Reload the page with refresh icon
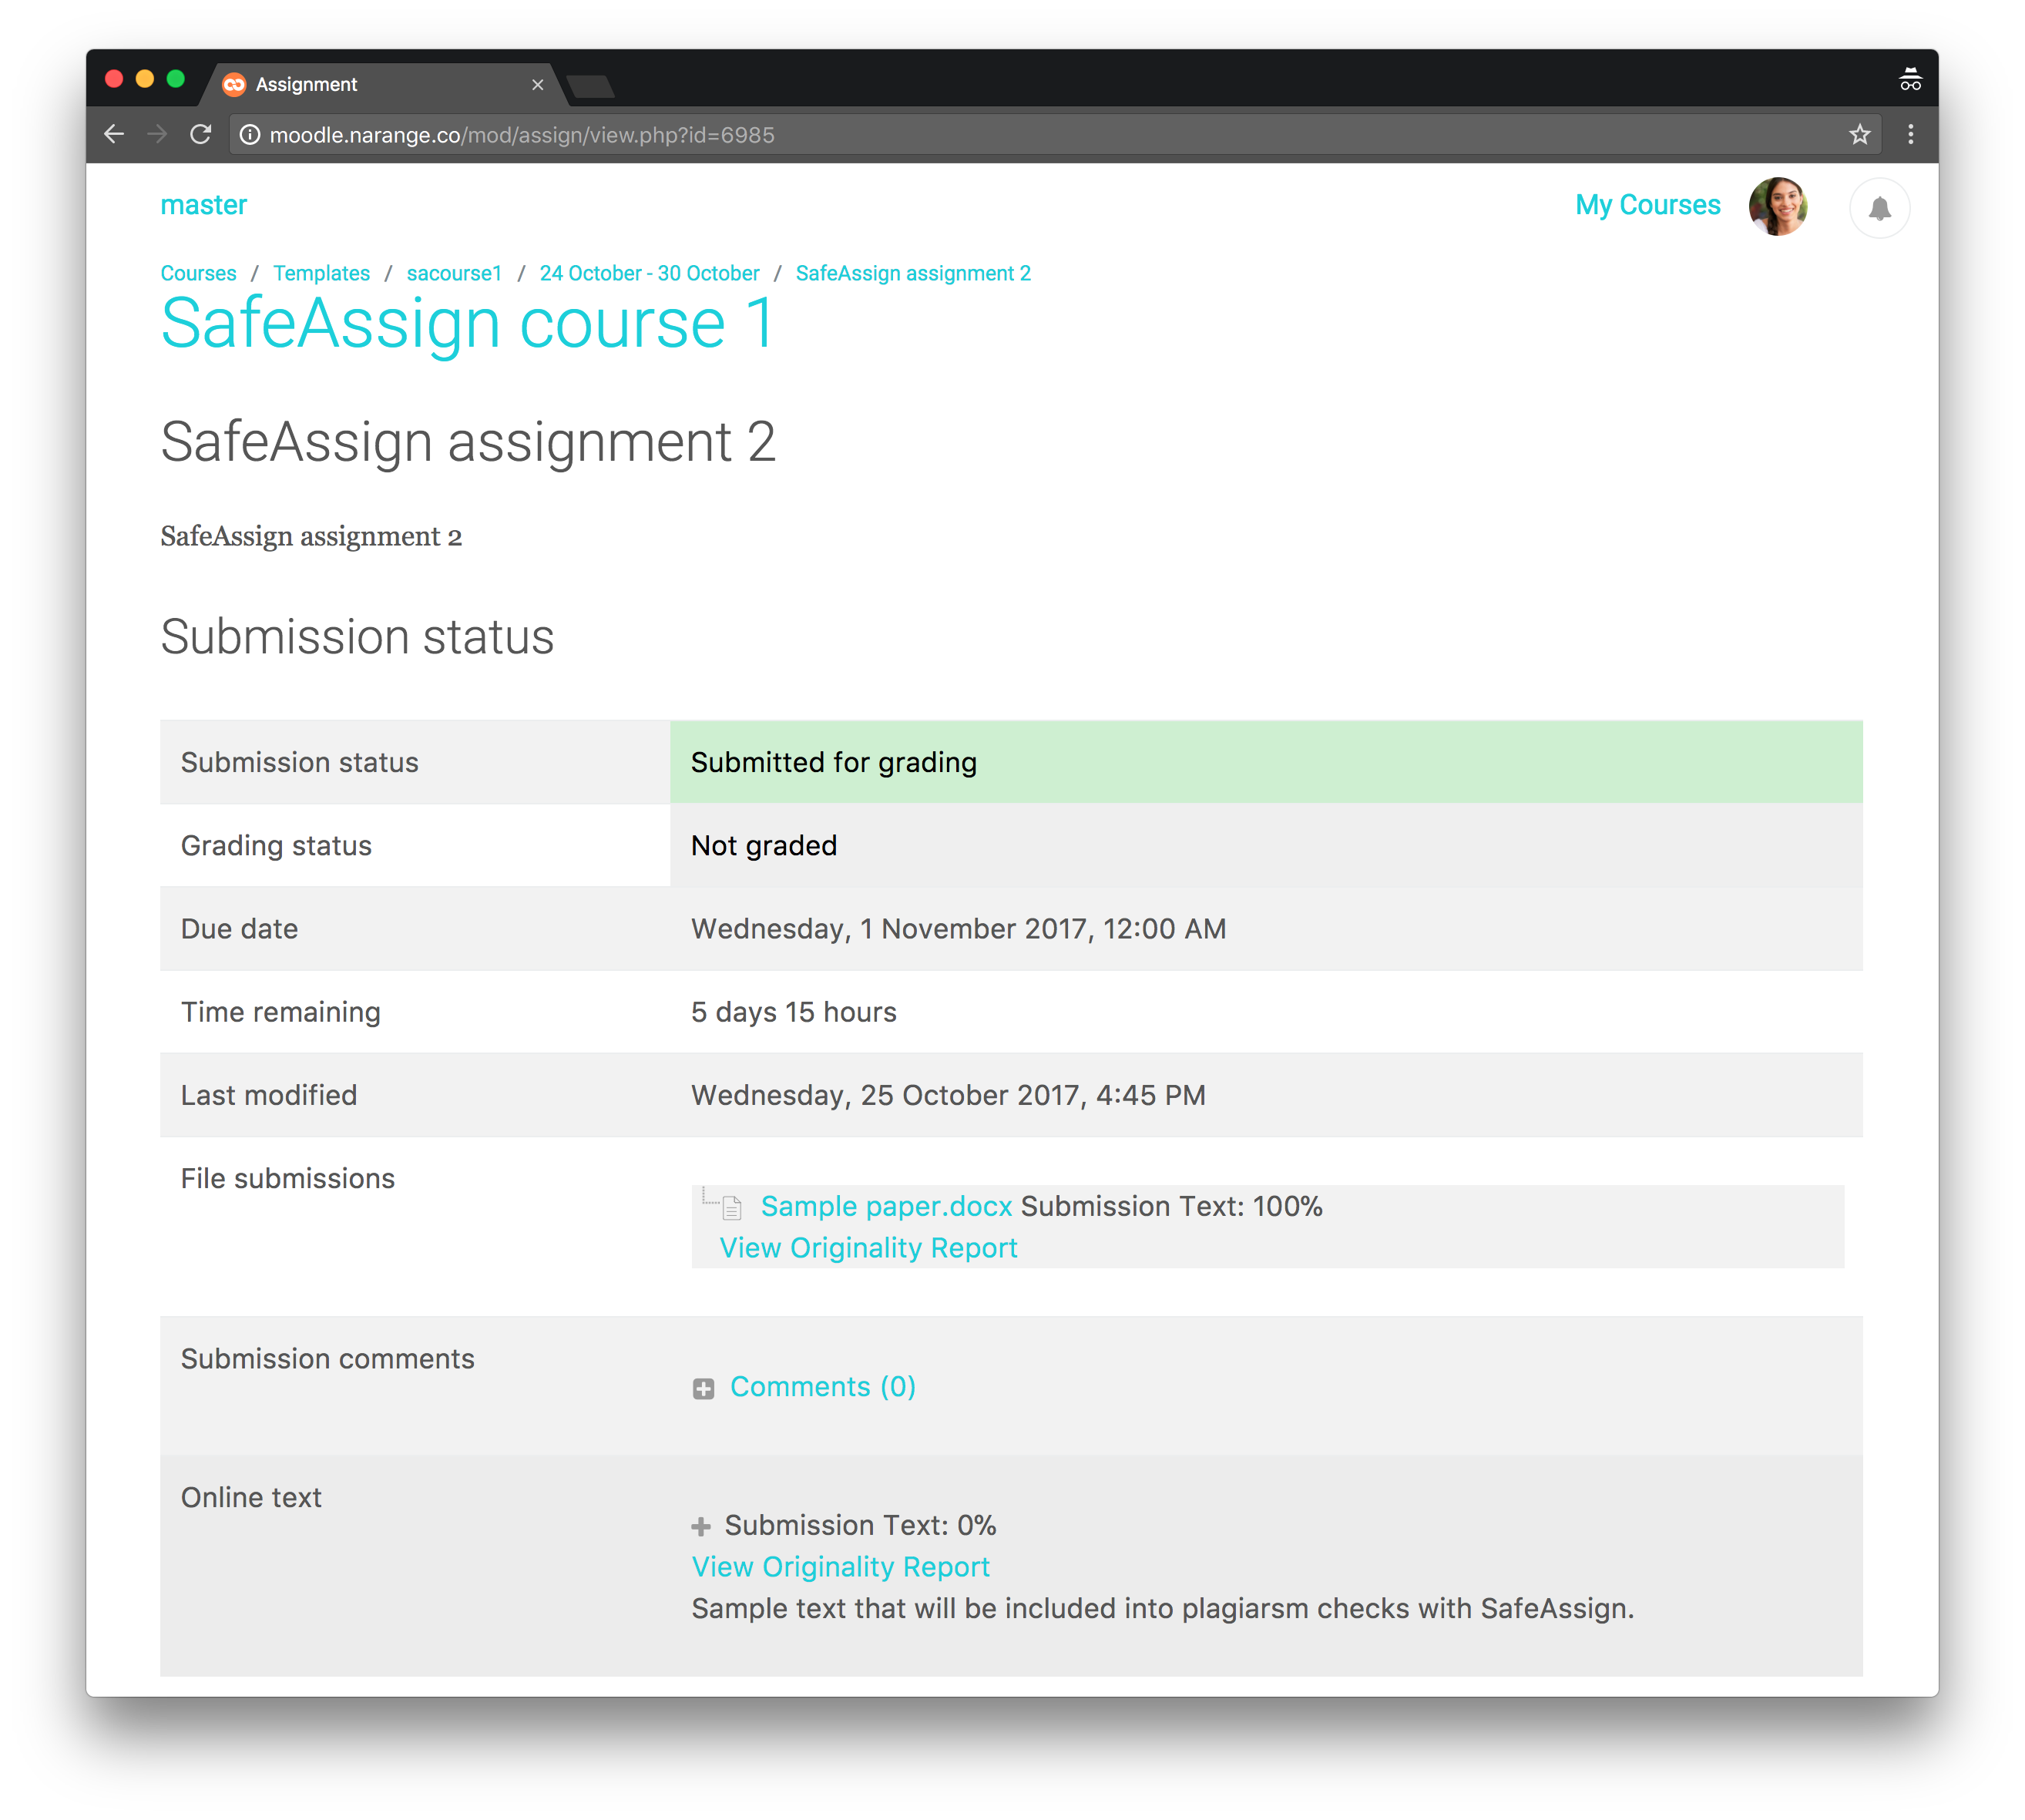 [x=201, y=134]
